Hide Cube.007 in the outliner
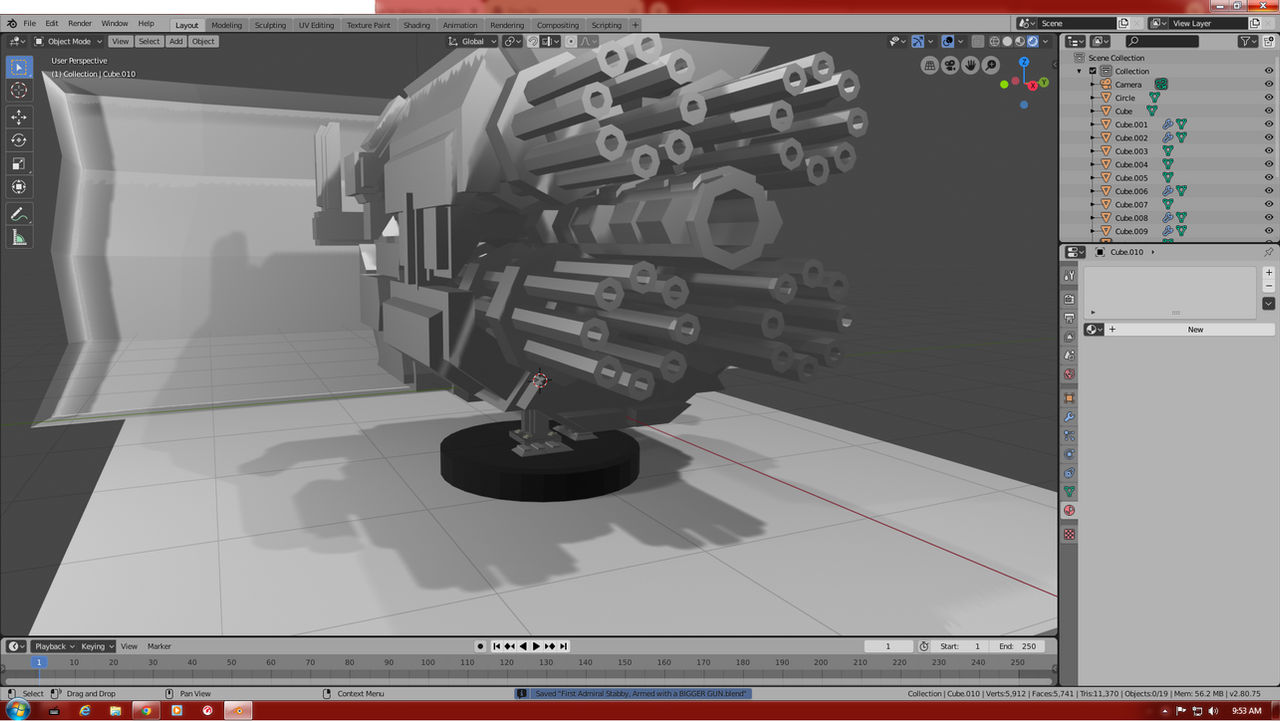 1269,204
